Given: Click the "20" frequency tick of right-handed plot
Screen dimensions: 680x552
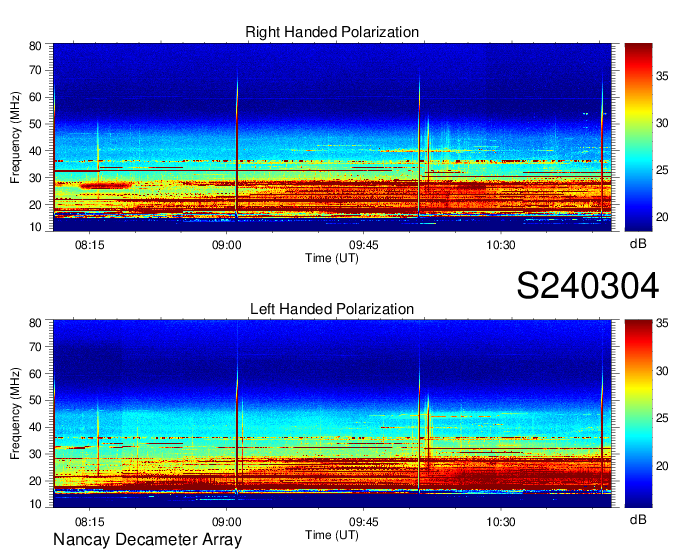Looking at the screenshot, I should click(35, 205).
